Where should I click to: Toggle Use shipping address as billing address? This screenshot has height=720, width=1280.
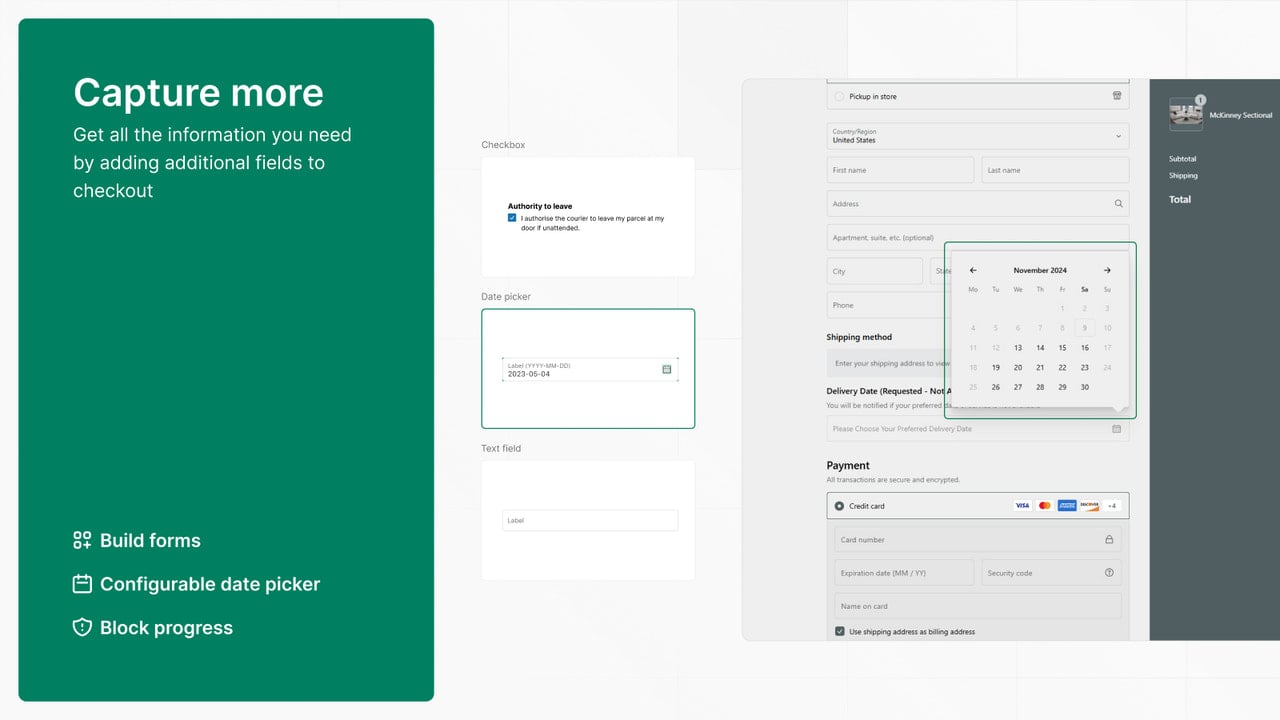pos(840,632)
